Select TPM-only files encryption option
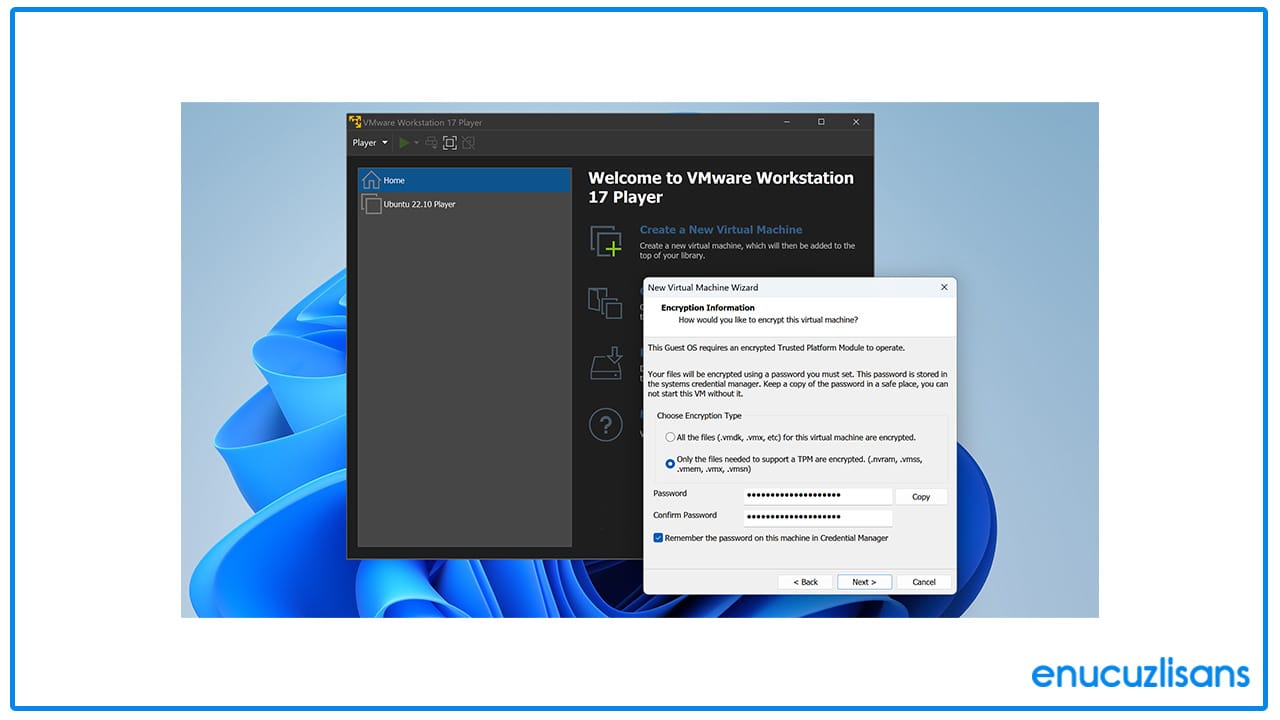Viewport: 1280px width, 720px height. [x=671, y=462]
